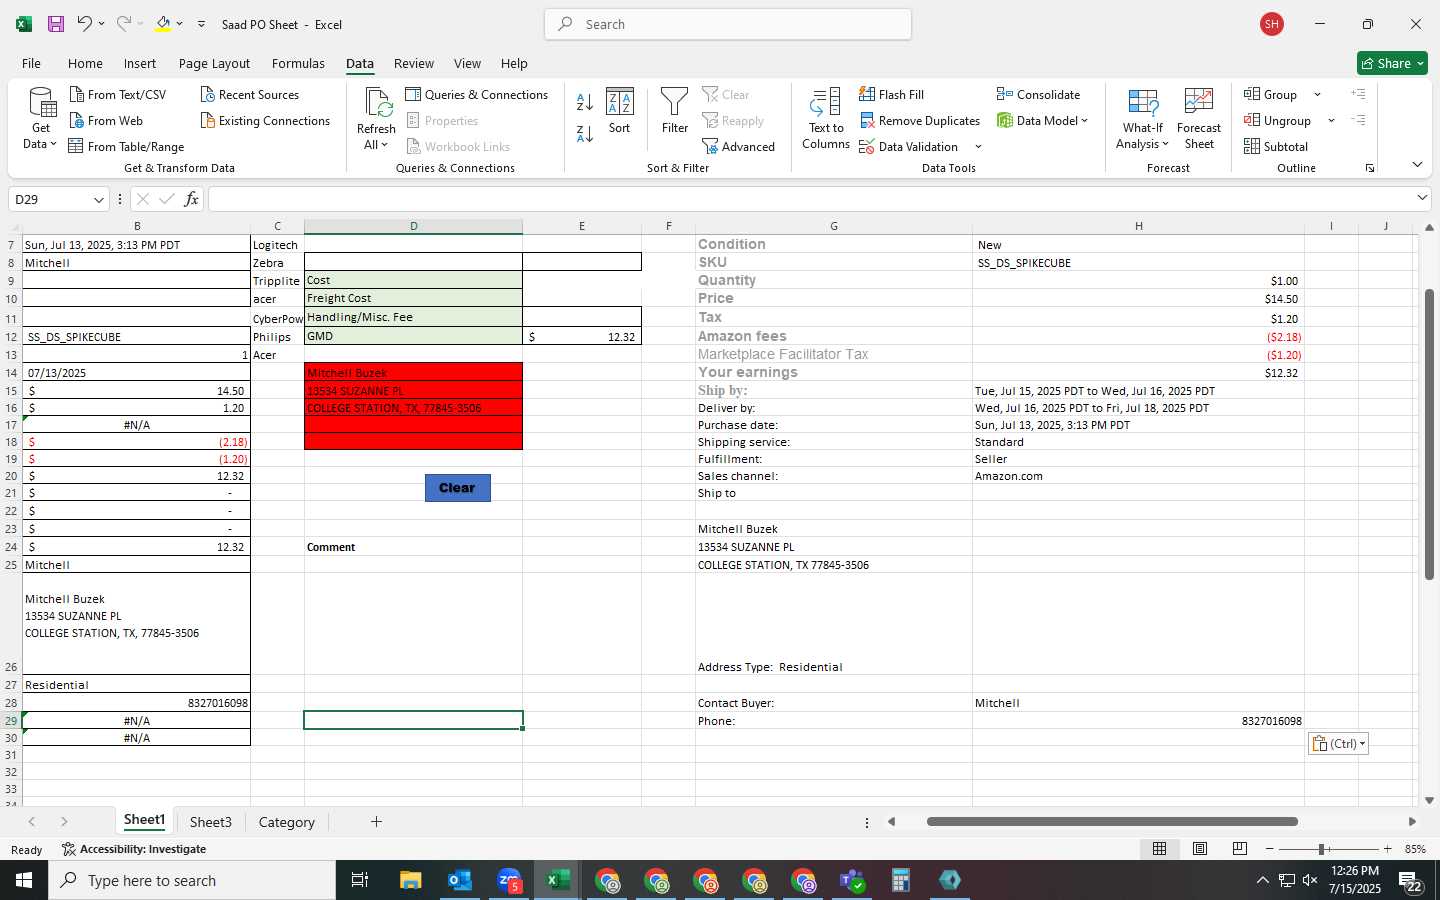Click Consolidate
1440x900 pixels.
1038,95
